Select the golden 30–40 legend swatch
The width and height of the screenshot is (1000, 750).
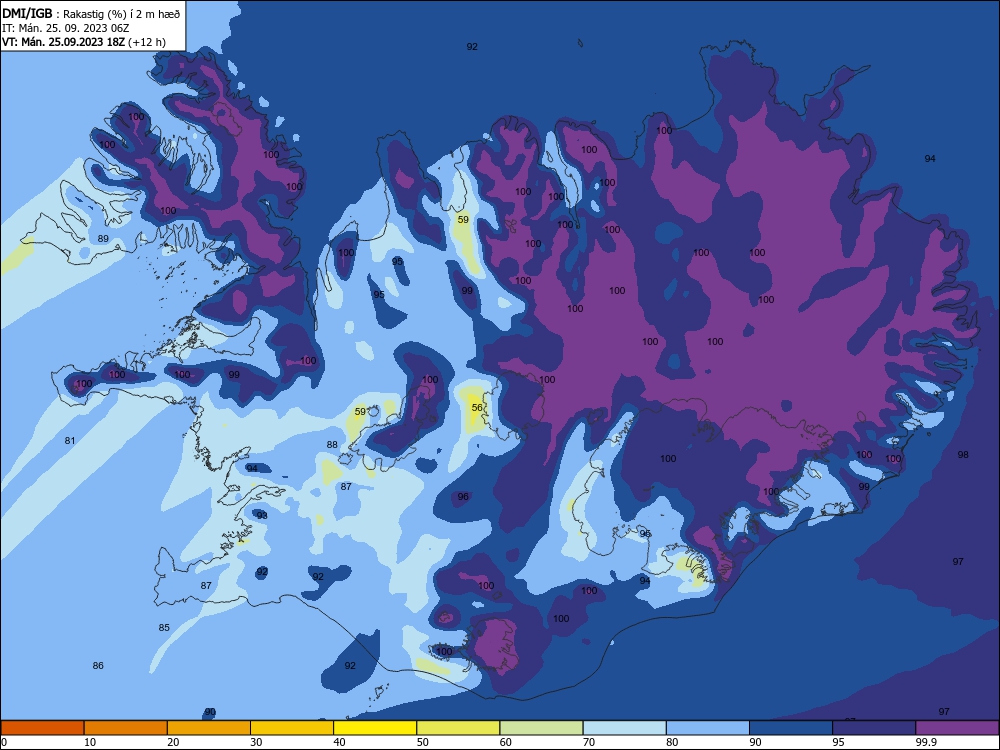tap(292, 728)
